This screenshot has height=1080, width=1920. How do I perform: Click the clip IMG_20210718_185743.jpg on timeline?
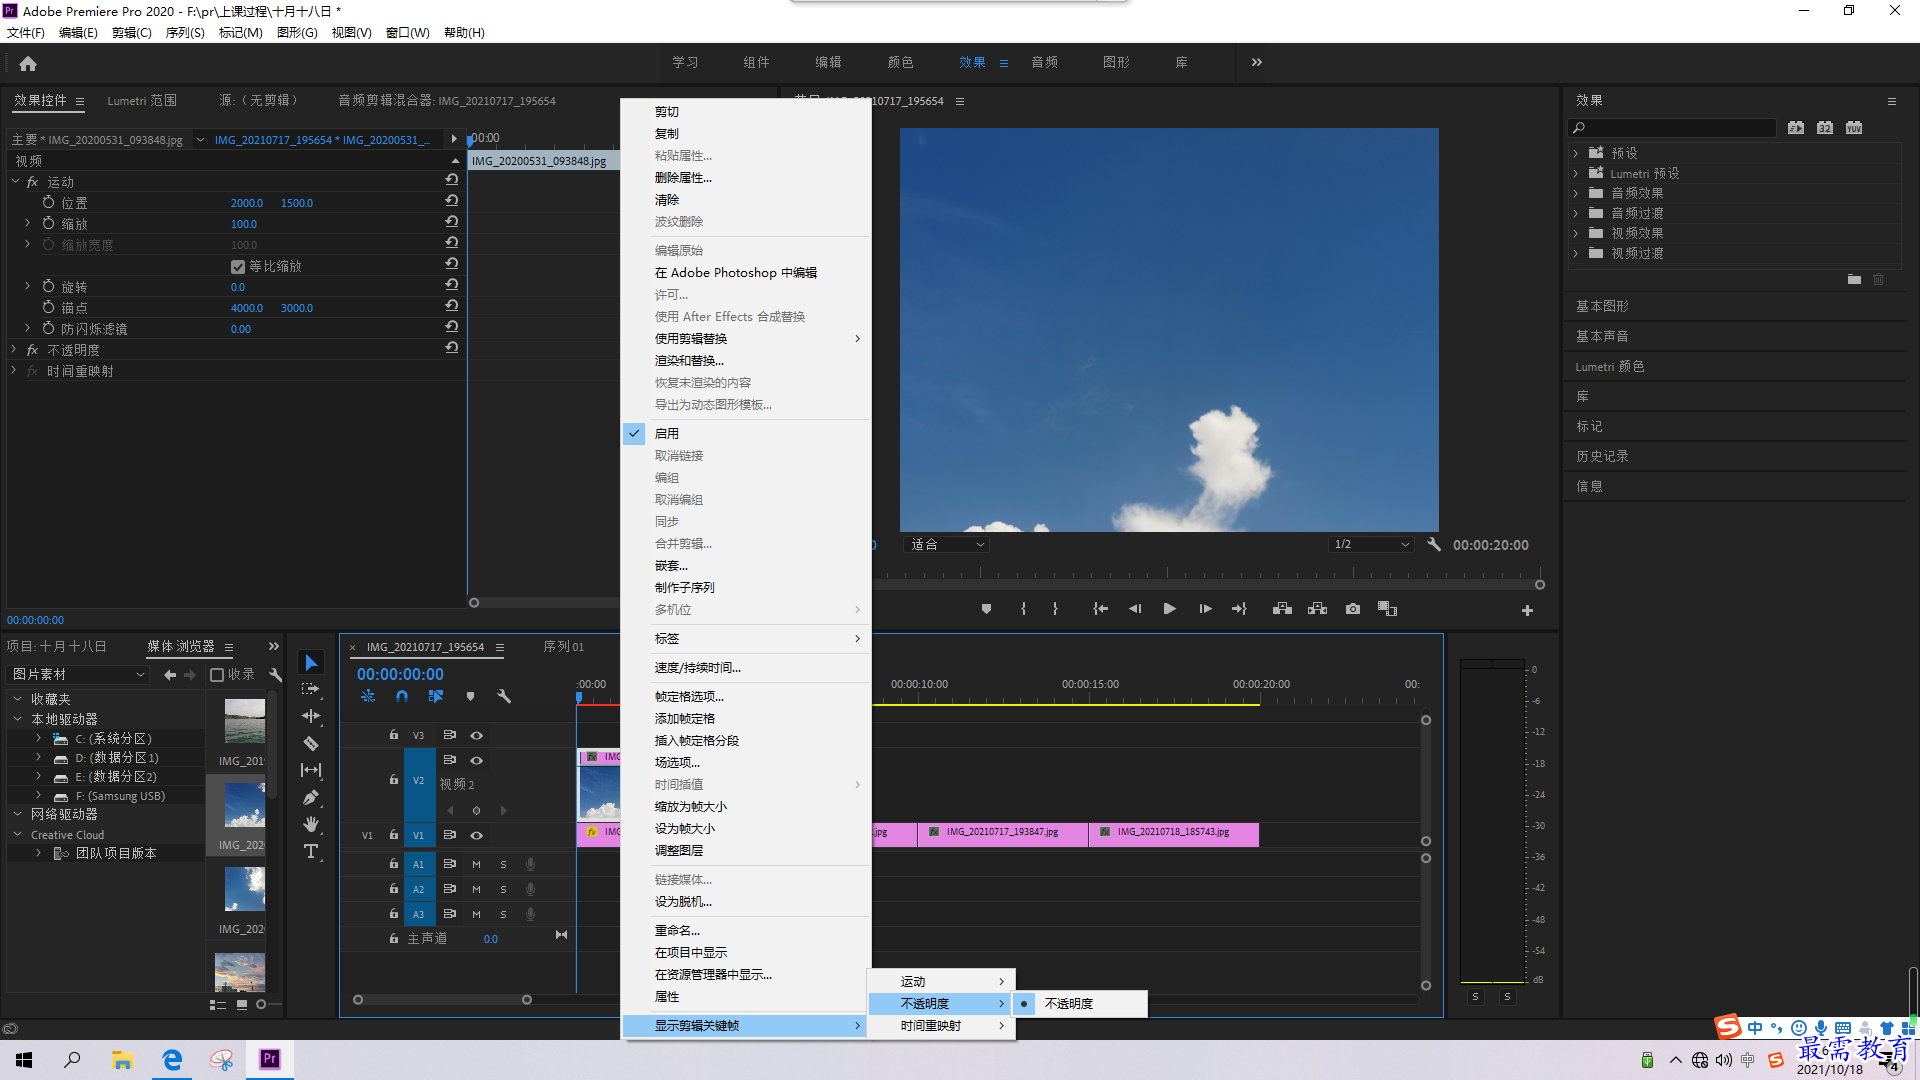point(1173,833)
